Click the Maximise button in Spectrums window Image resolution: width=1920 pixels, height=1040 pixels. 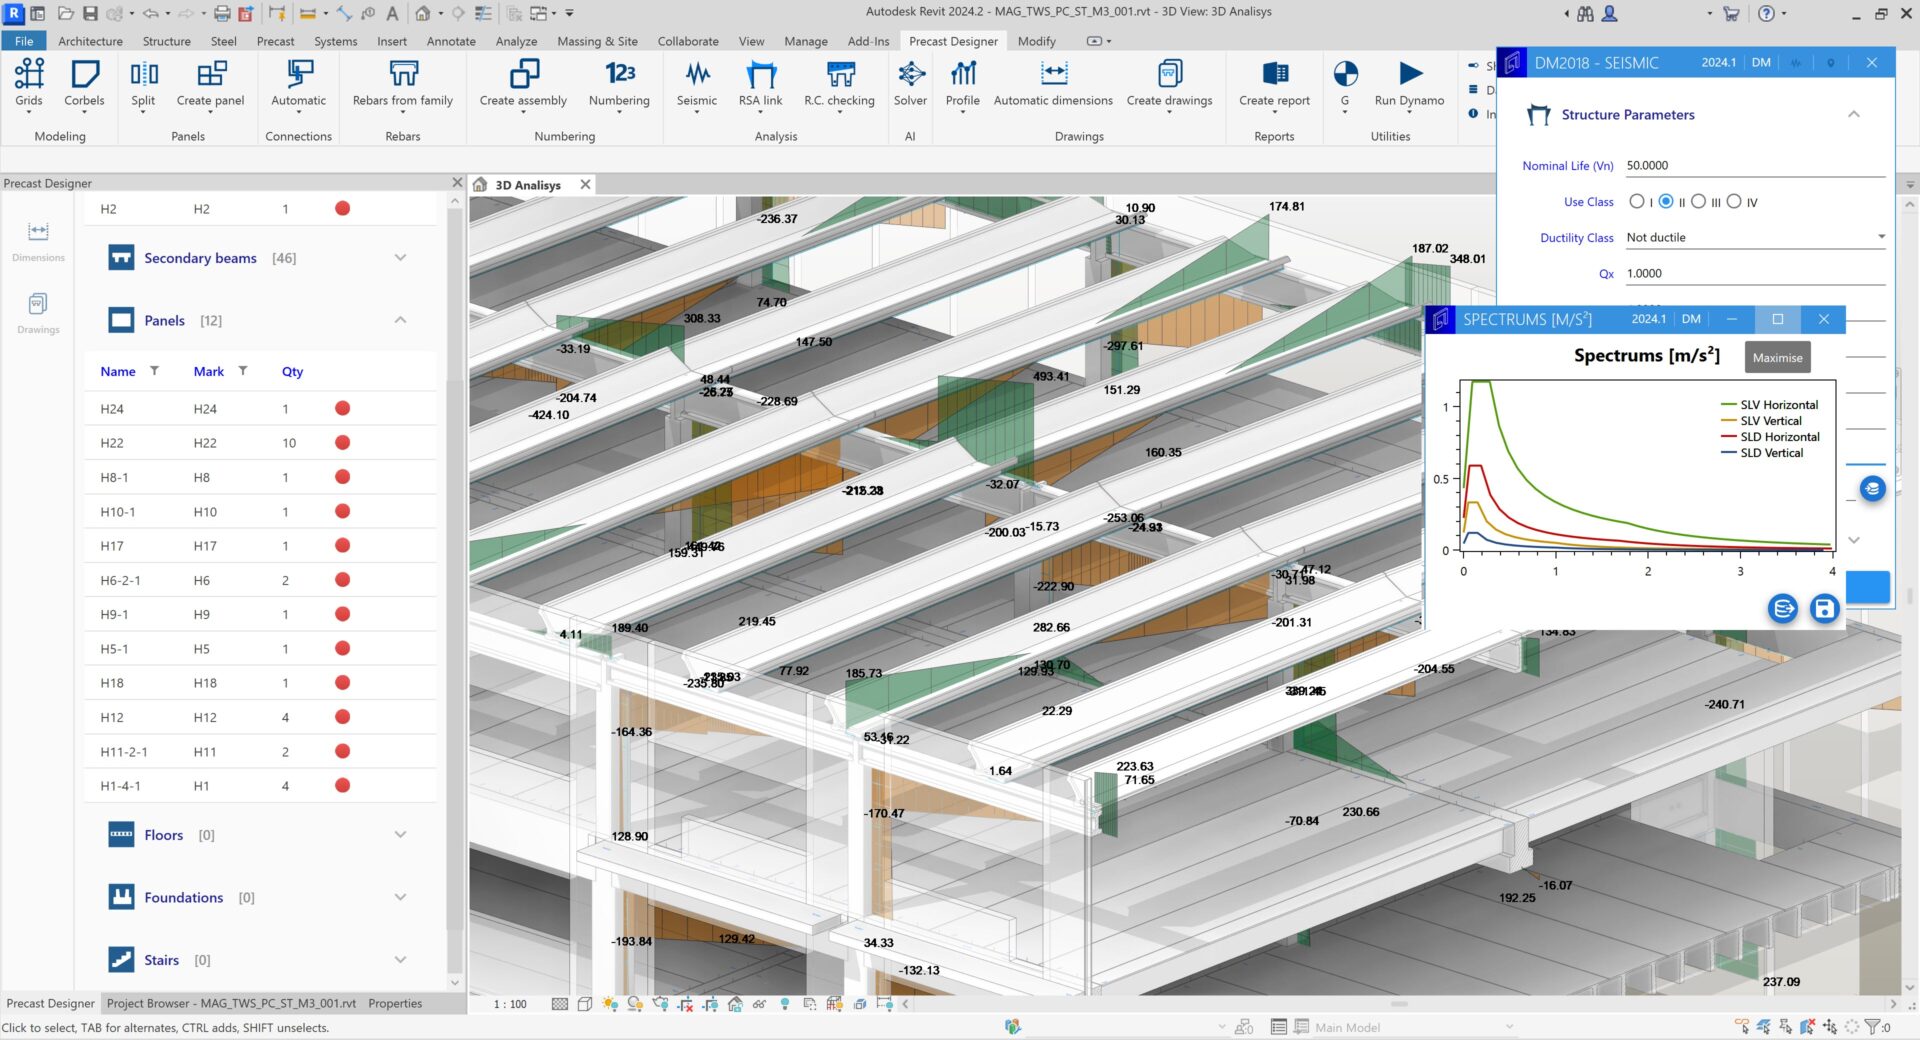[1777, 357]
